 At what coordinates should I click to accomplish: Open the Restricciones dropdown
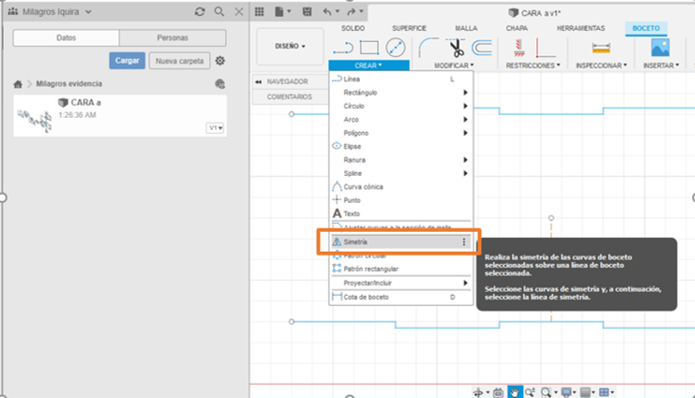533,66
